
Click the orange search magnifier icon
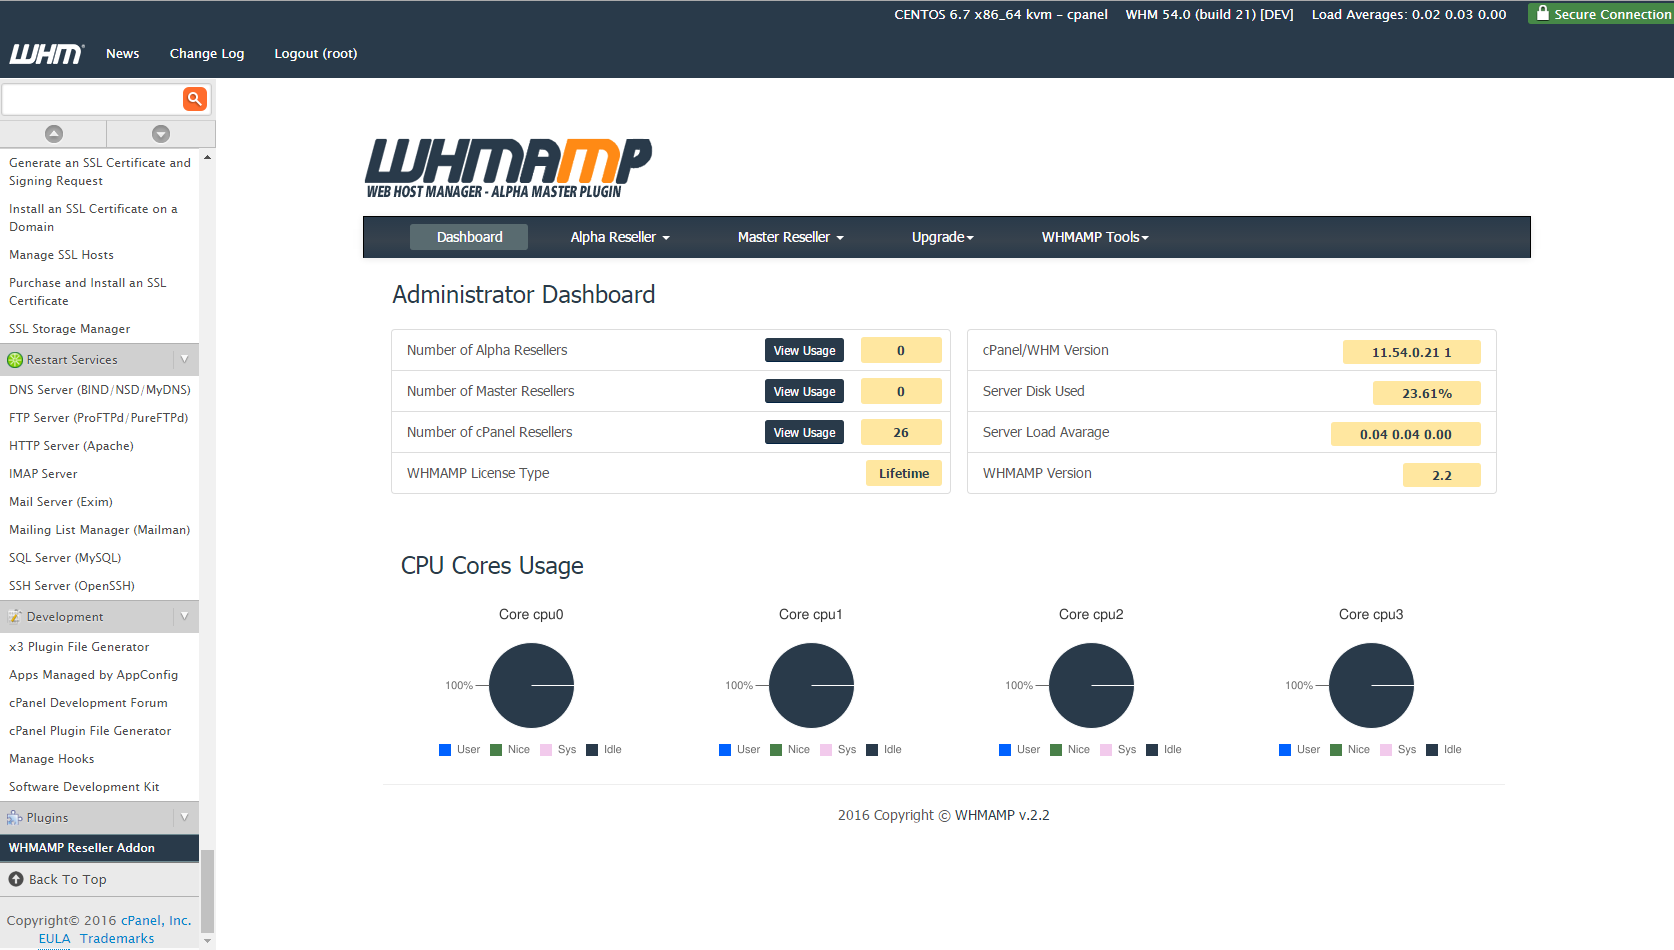click(x=194, y=99)
